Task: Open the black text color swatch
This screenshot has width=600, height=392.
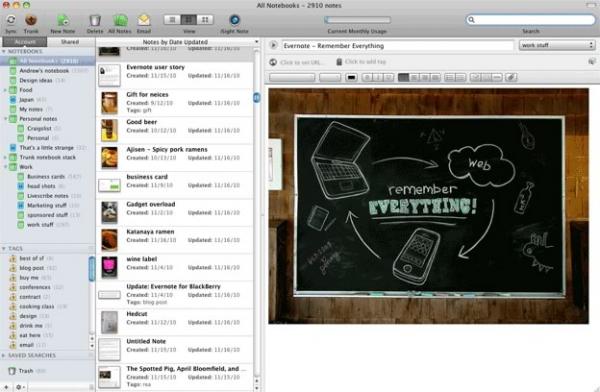Action: point(351,78)
